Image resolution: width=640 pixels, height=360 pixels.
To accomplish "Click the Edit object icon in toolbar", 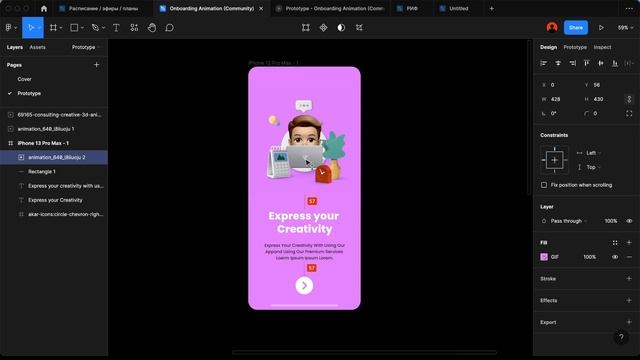I will [305, 28].
